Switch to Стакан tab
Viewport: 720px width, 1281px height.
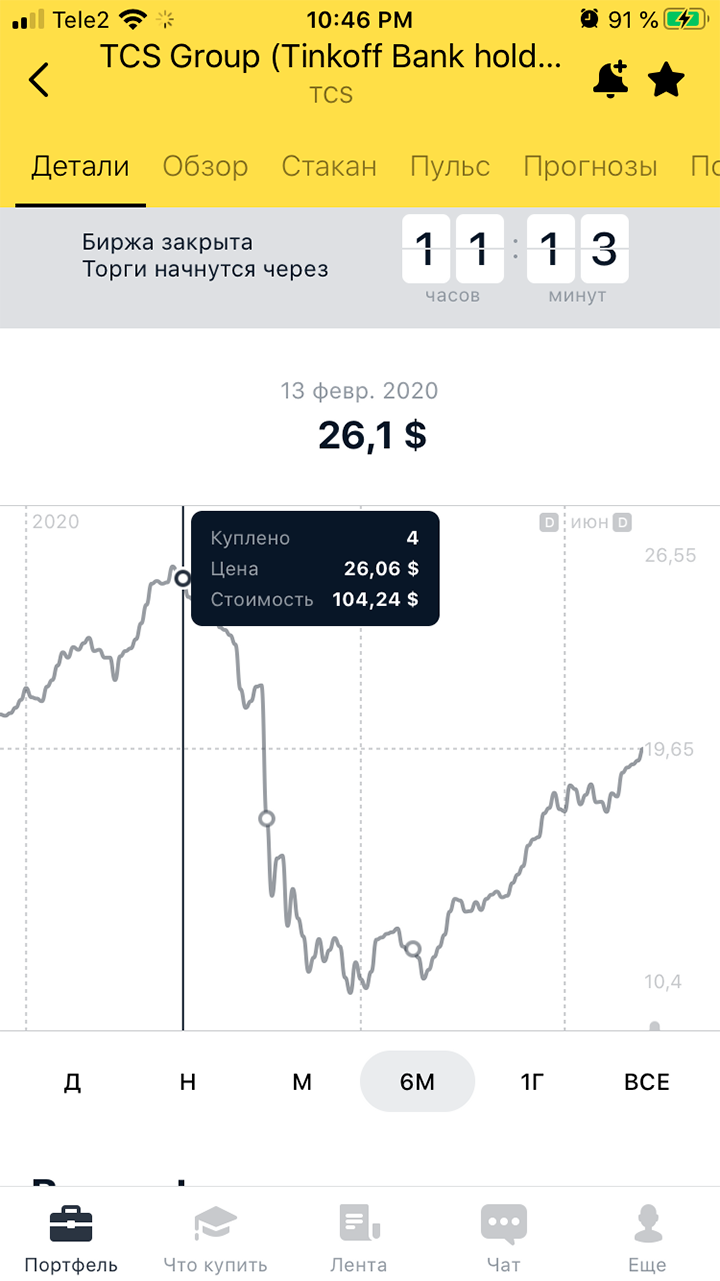329,166
